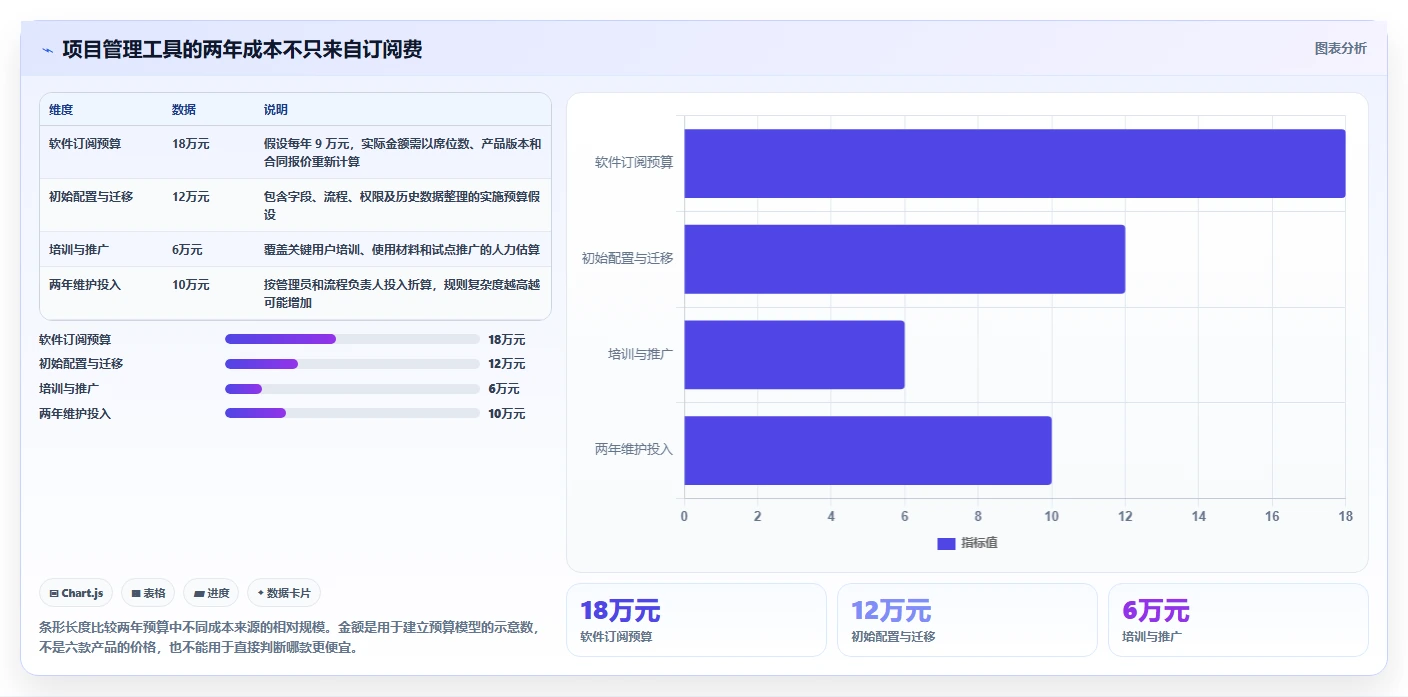Click the 说明 table column header
This screenshot has width=1408, height=697.
pyautogui.click(x=276, y=110)
